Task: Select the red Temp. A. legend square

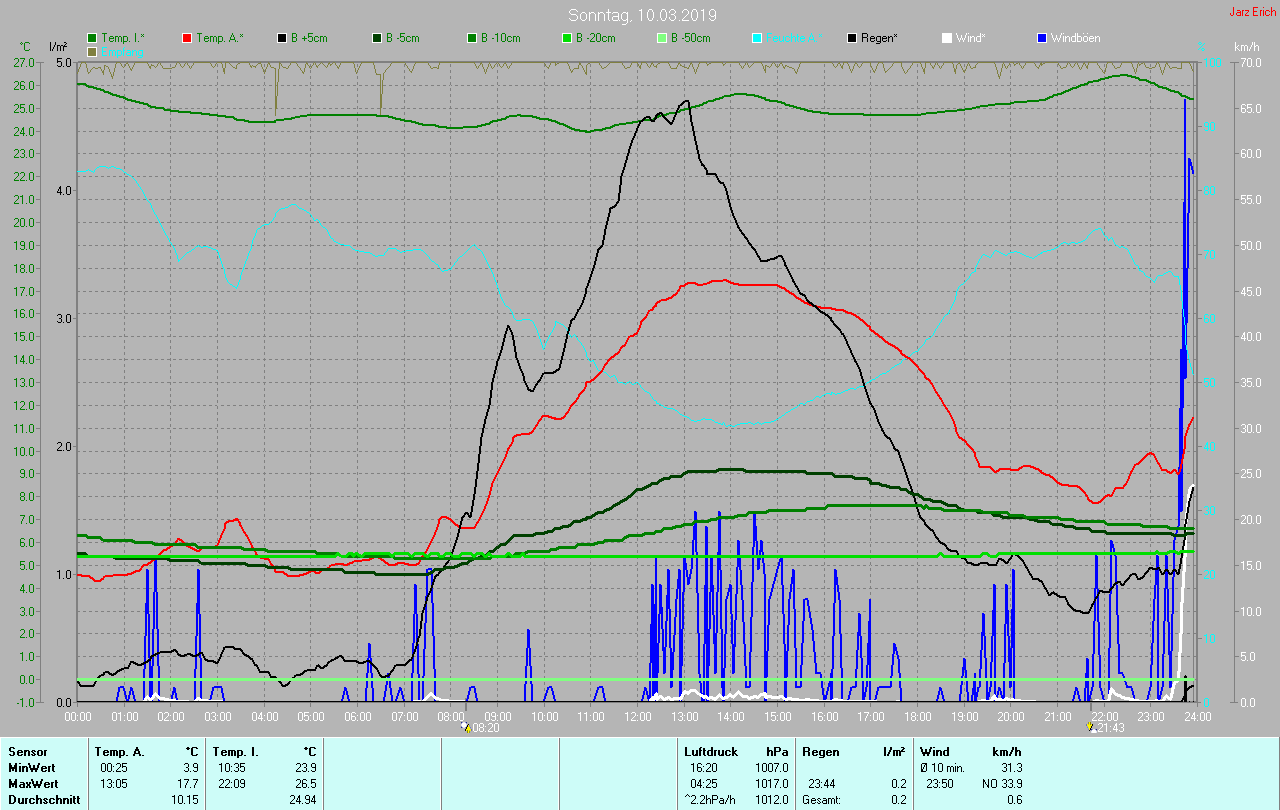Action: [x=188, y=38]
